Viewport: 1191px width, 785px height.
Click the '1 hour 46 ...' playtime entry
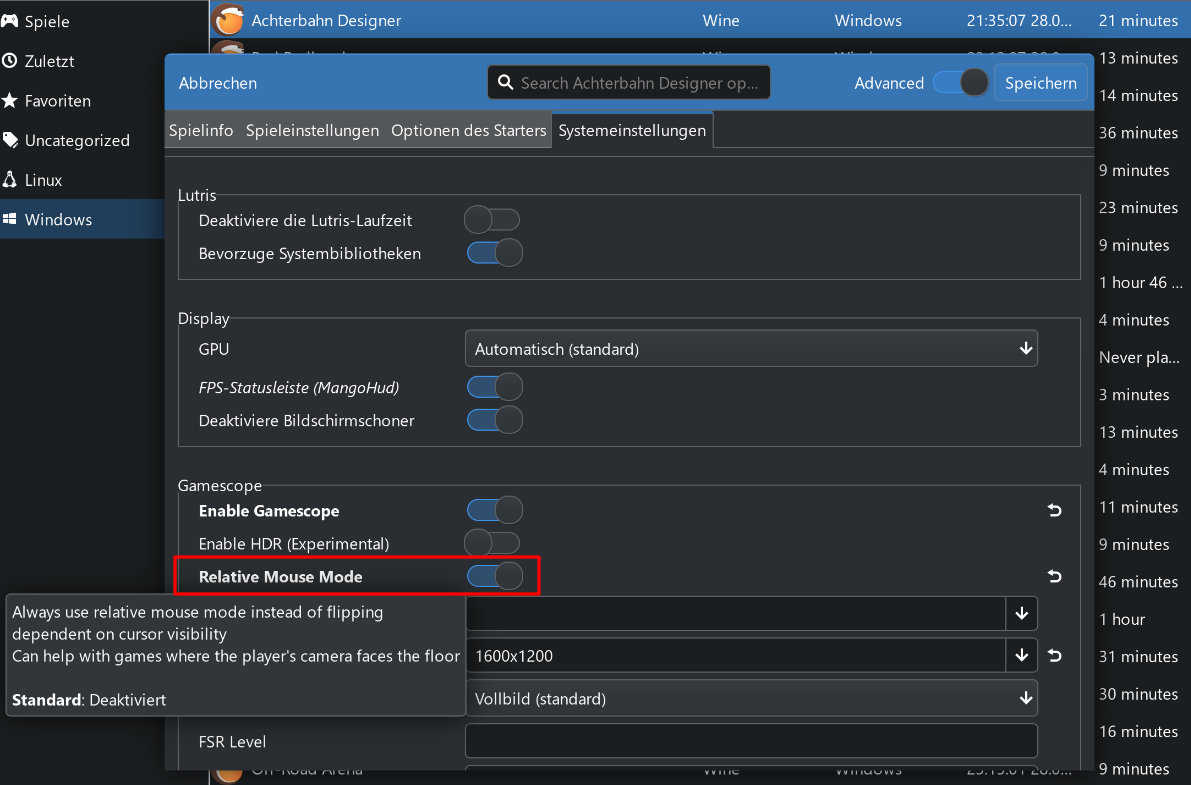pos(1140,283)
